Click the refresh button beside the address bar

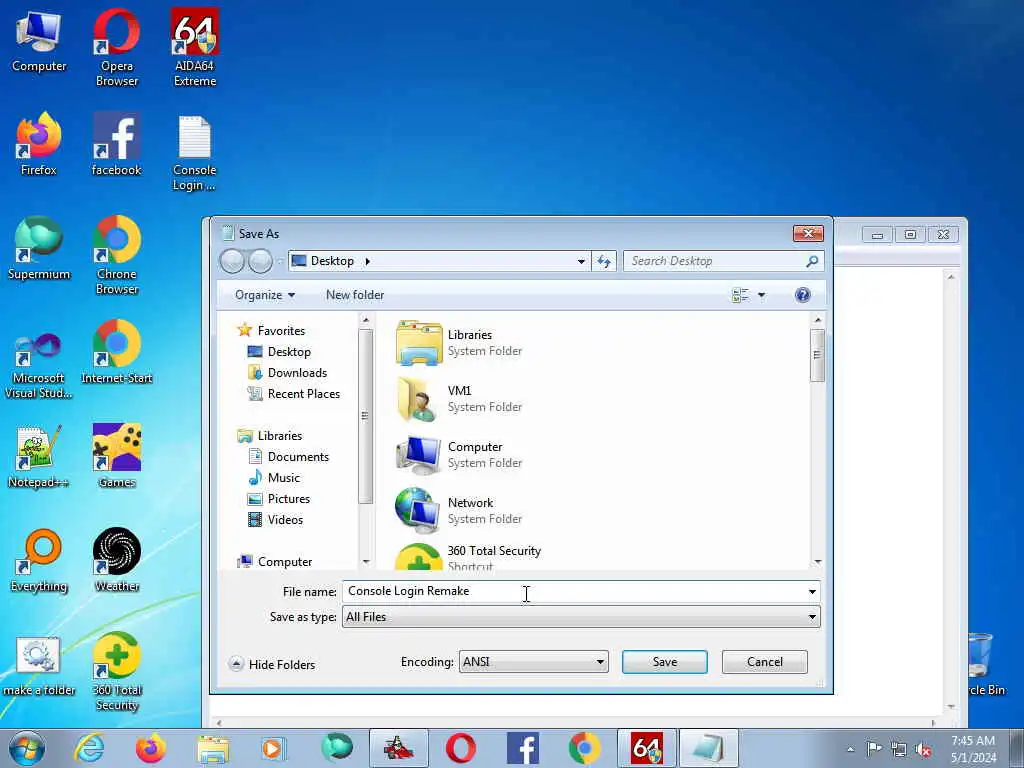tap(604, 261)
